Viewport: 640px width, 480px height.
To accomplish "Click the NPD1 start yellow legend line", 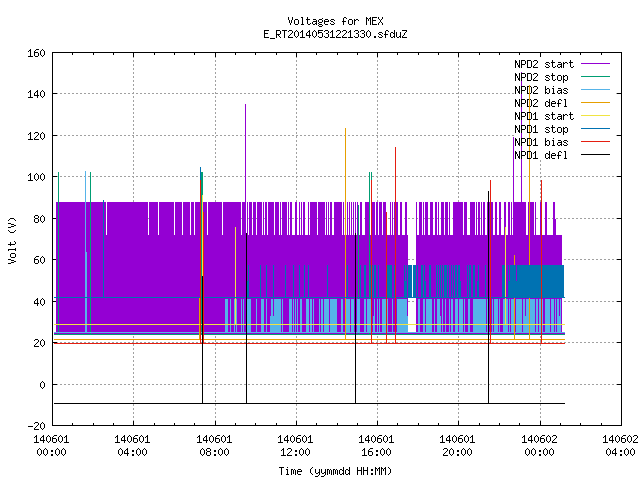I will pyautogui.click(x=595, y=116).
